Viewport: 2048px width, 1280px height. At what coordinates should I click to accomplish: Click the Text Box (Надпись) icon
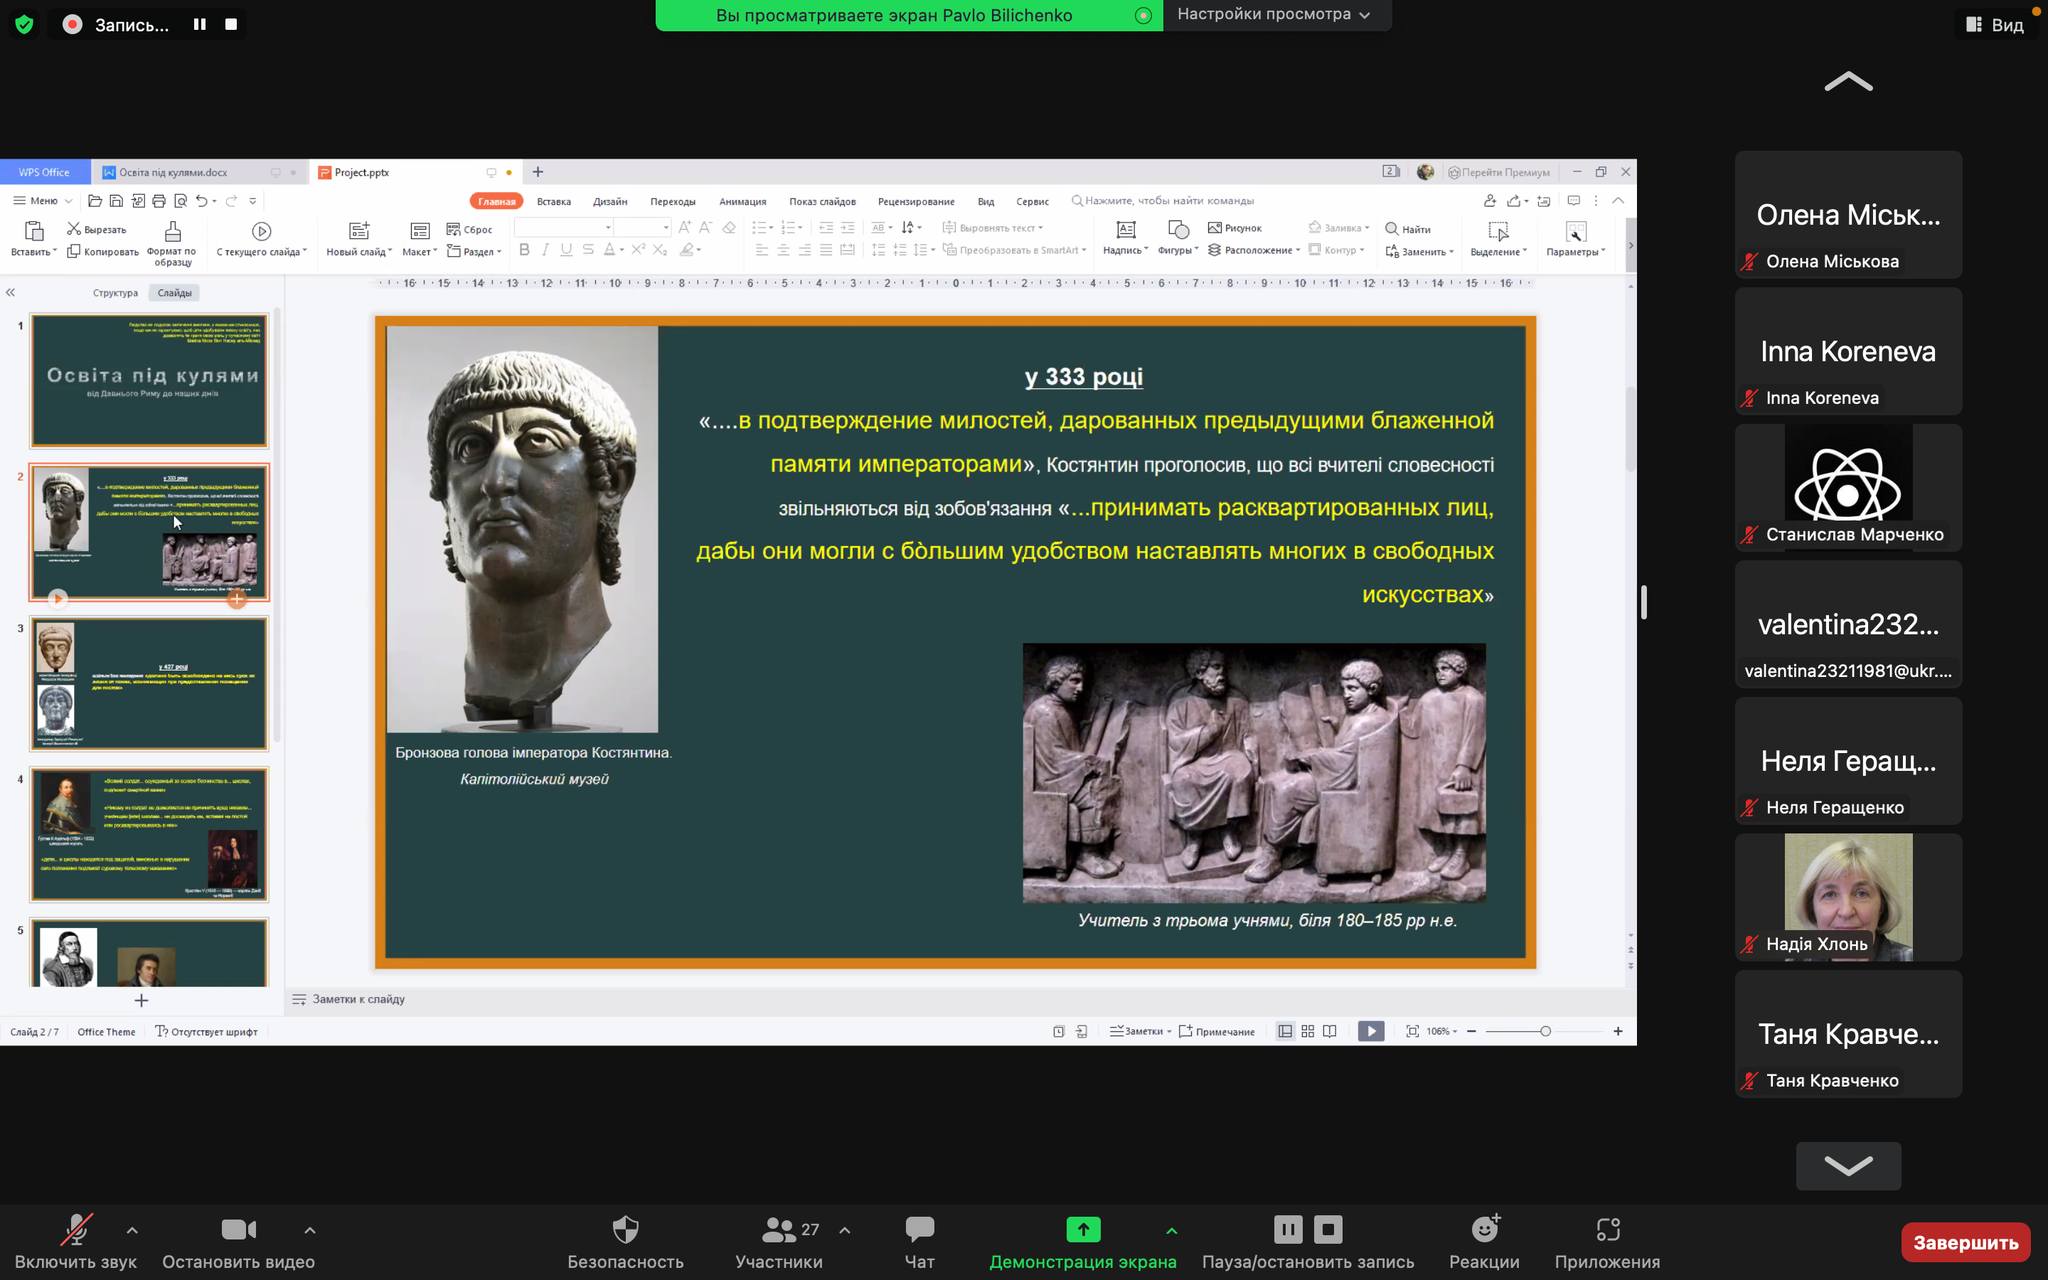1125,230
